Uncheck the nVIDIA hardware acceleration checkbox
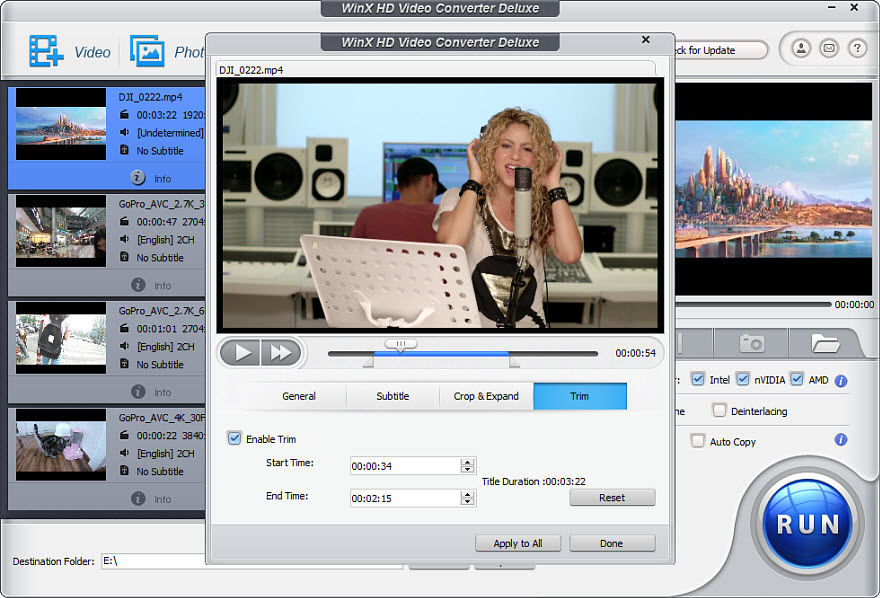This screenshot has width=880, height=598. (x=742, y=380)
